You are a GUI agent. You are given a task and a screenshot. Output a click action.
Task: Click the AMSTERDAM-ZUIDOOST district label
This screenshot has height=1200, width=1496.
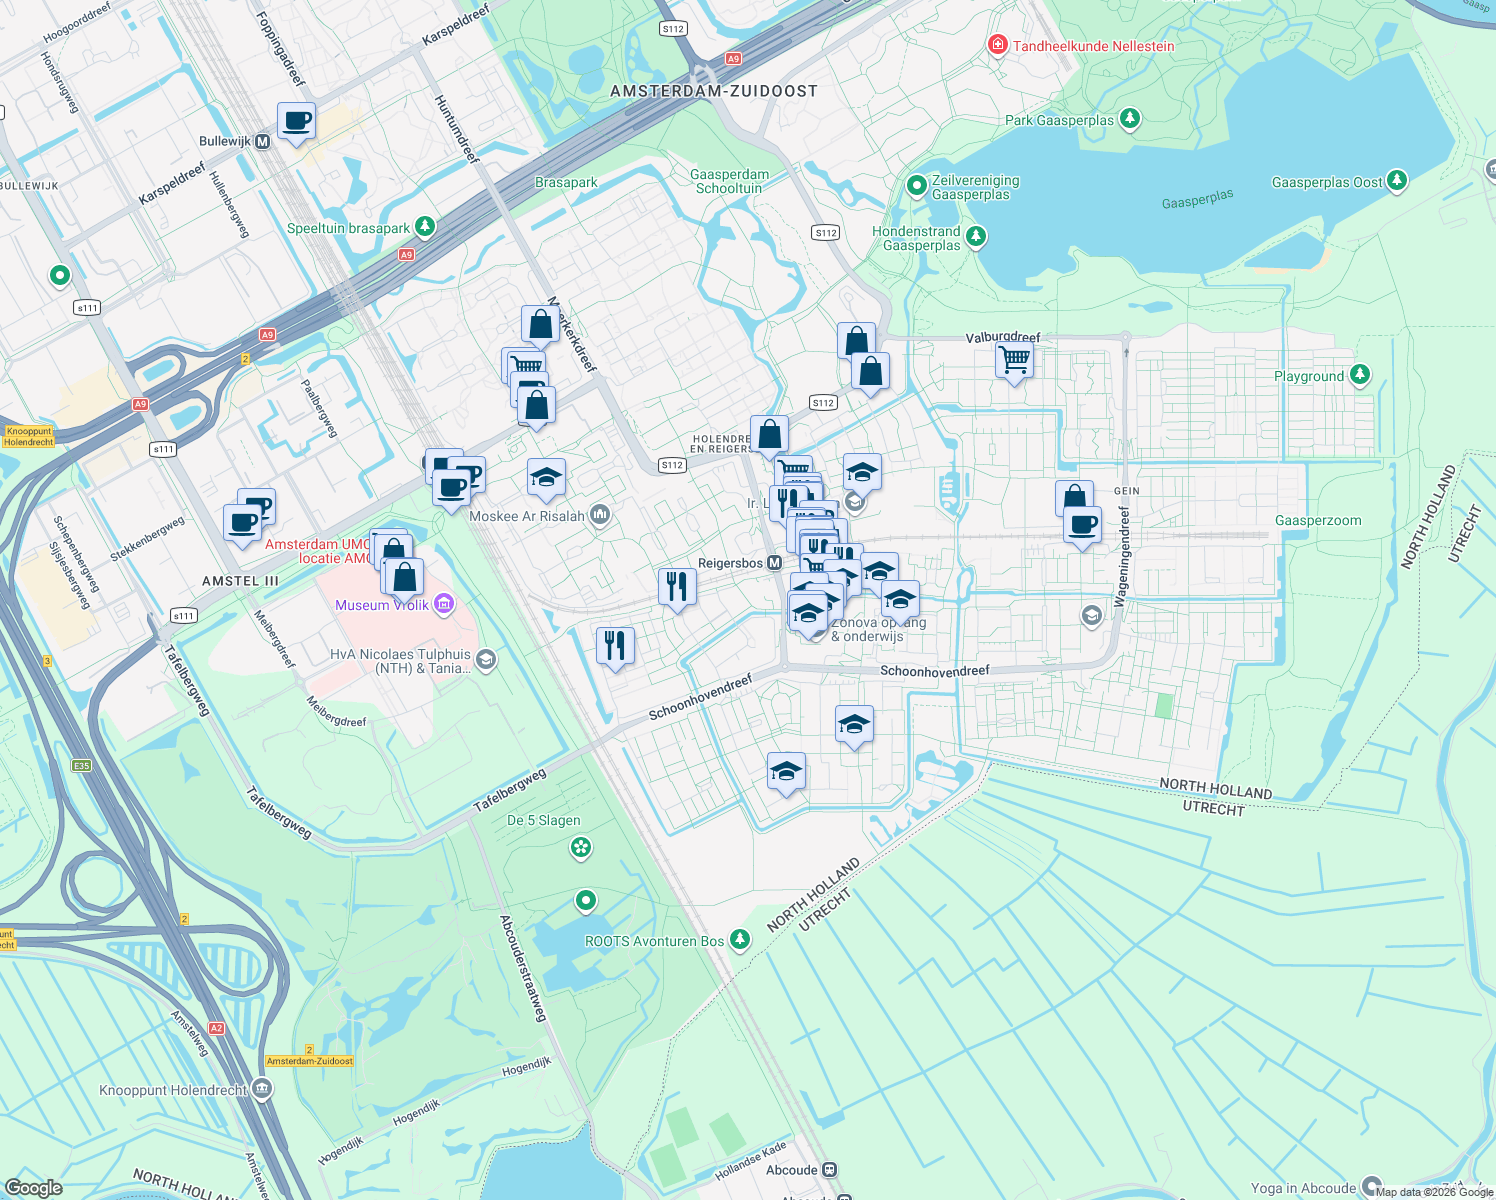[x=714, y=91]
